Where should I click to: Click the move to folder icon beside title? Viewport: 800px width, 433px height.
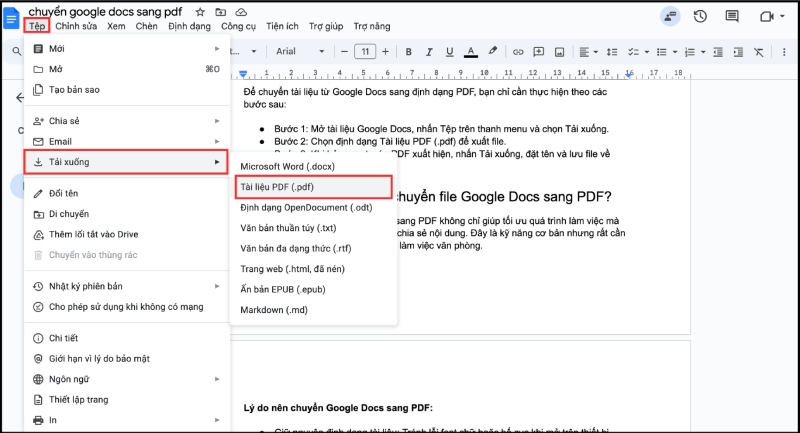220,12
